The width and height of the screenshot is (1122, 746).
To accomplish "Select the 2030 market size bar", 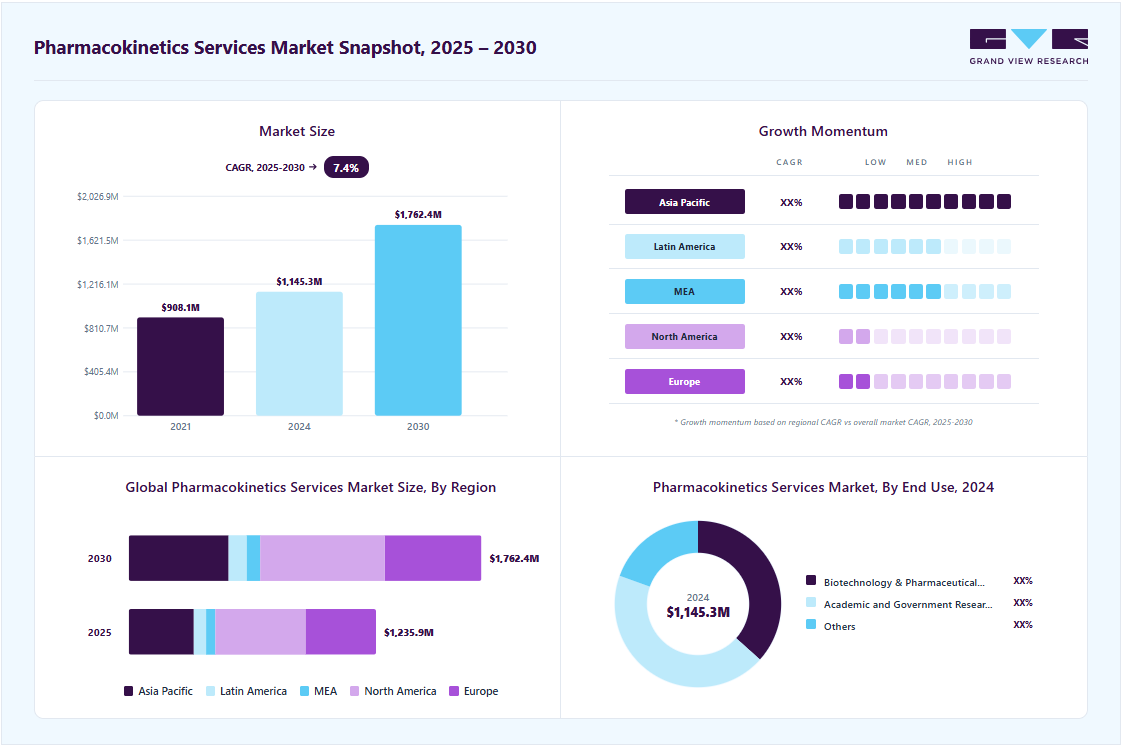I will point(418,320).
